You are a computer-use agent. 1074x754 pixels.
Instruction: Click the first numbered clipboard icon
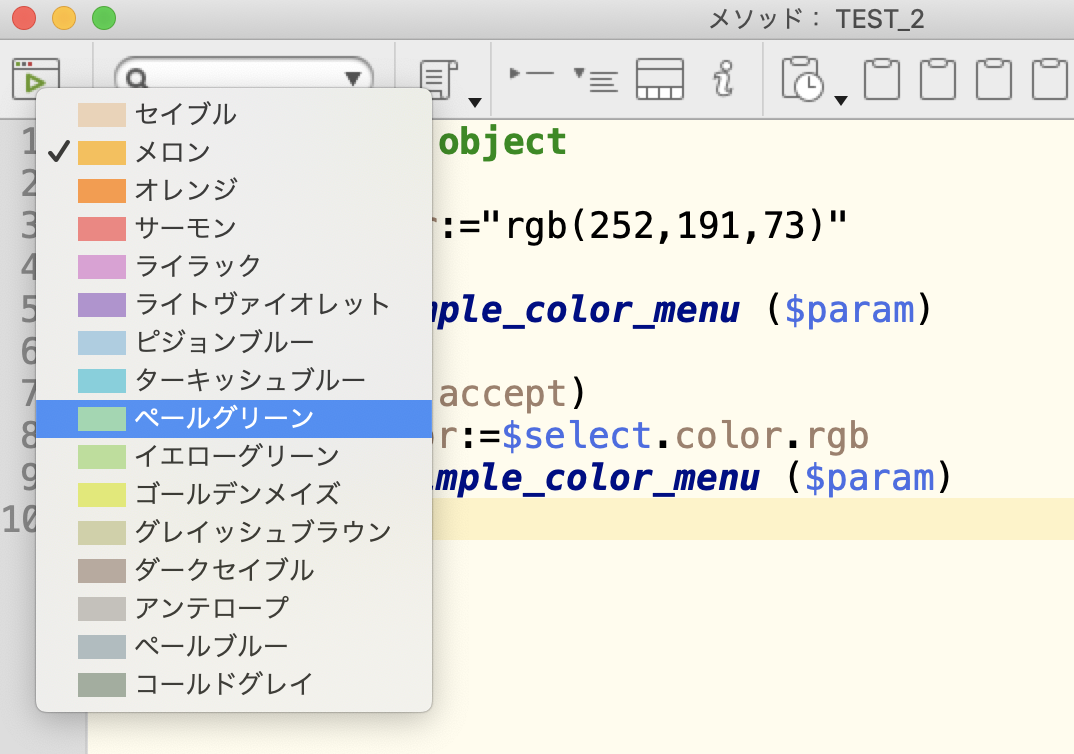[881, 78]
